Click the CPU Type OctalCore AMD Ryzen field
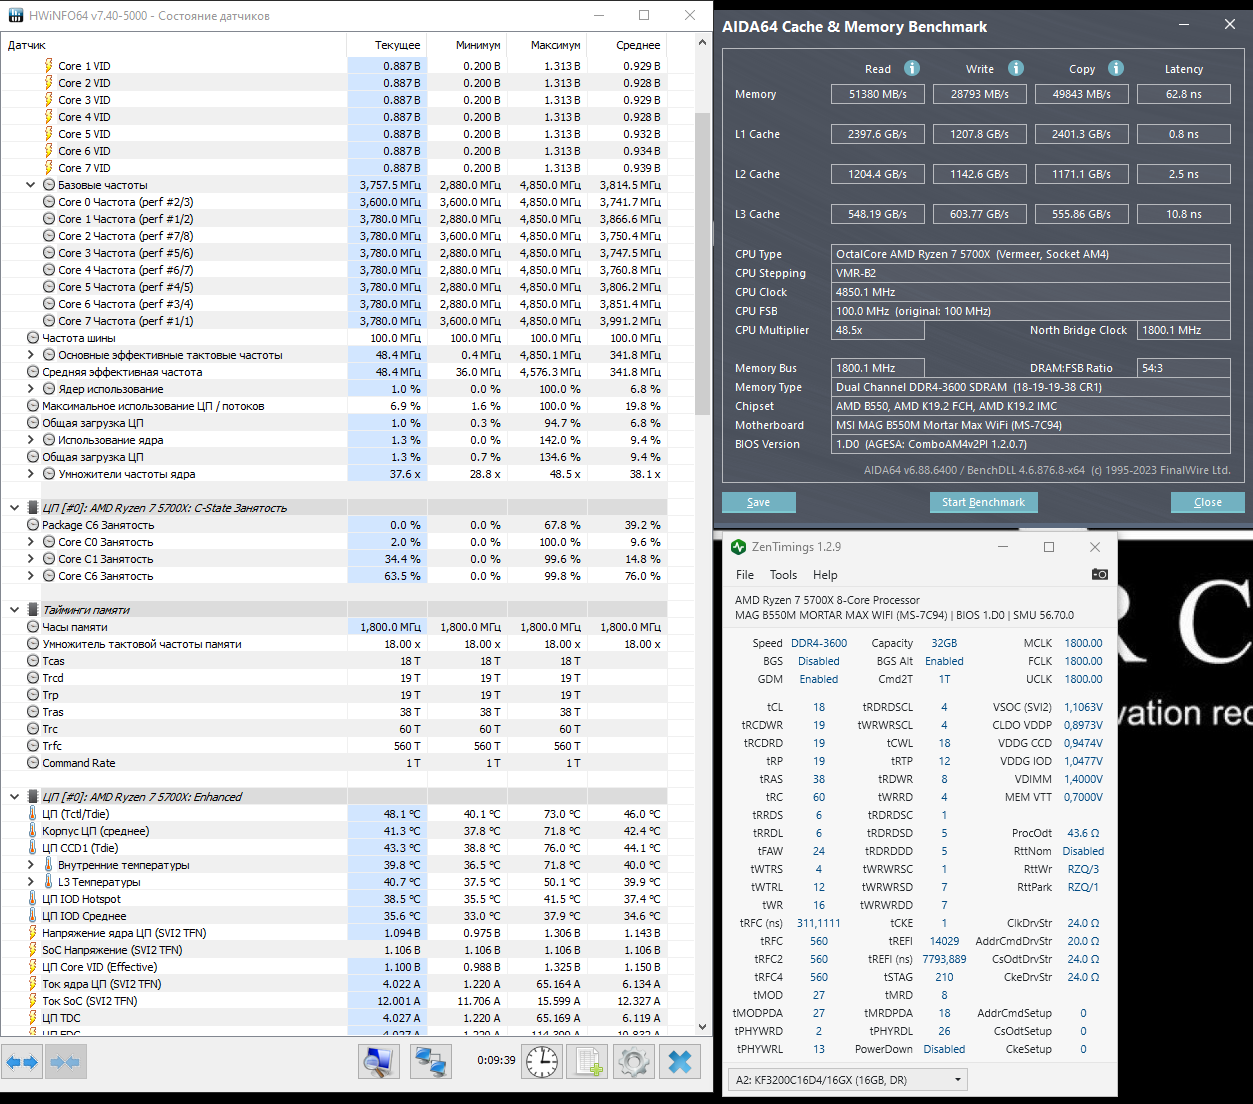 1030,254
